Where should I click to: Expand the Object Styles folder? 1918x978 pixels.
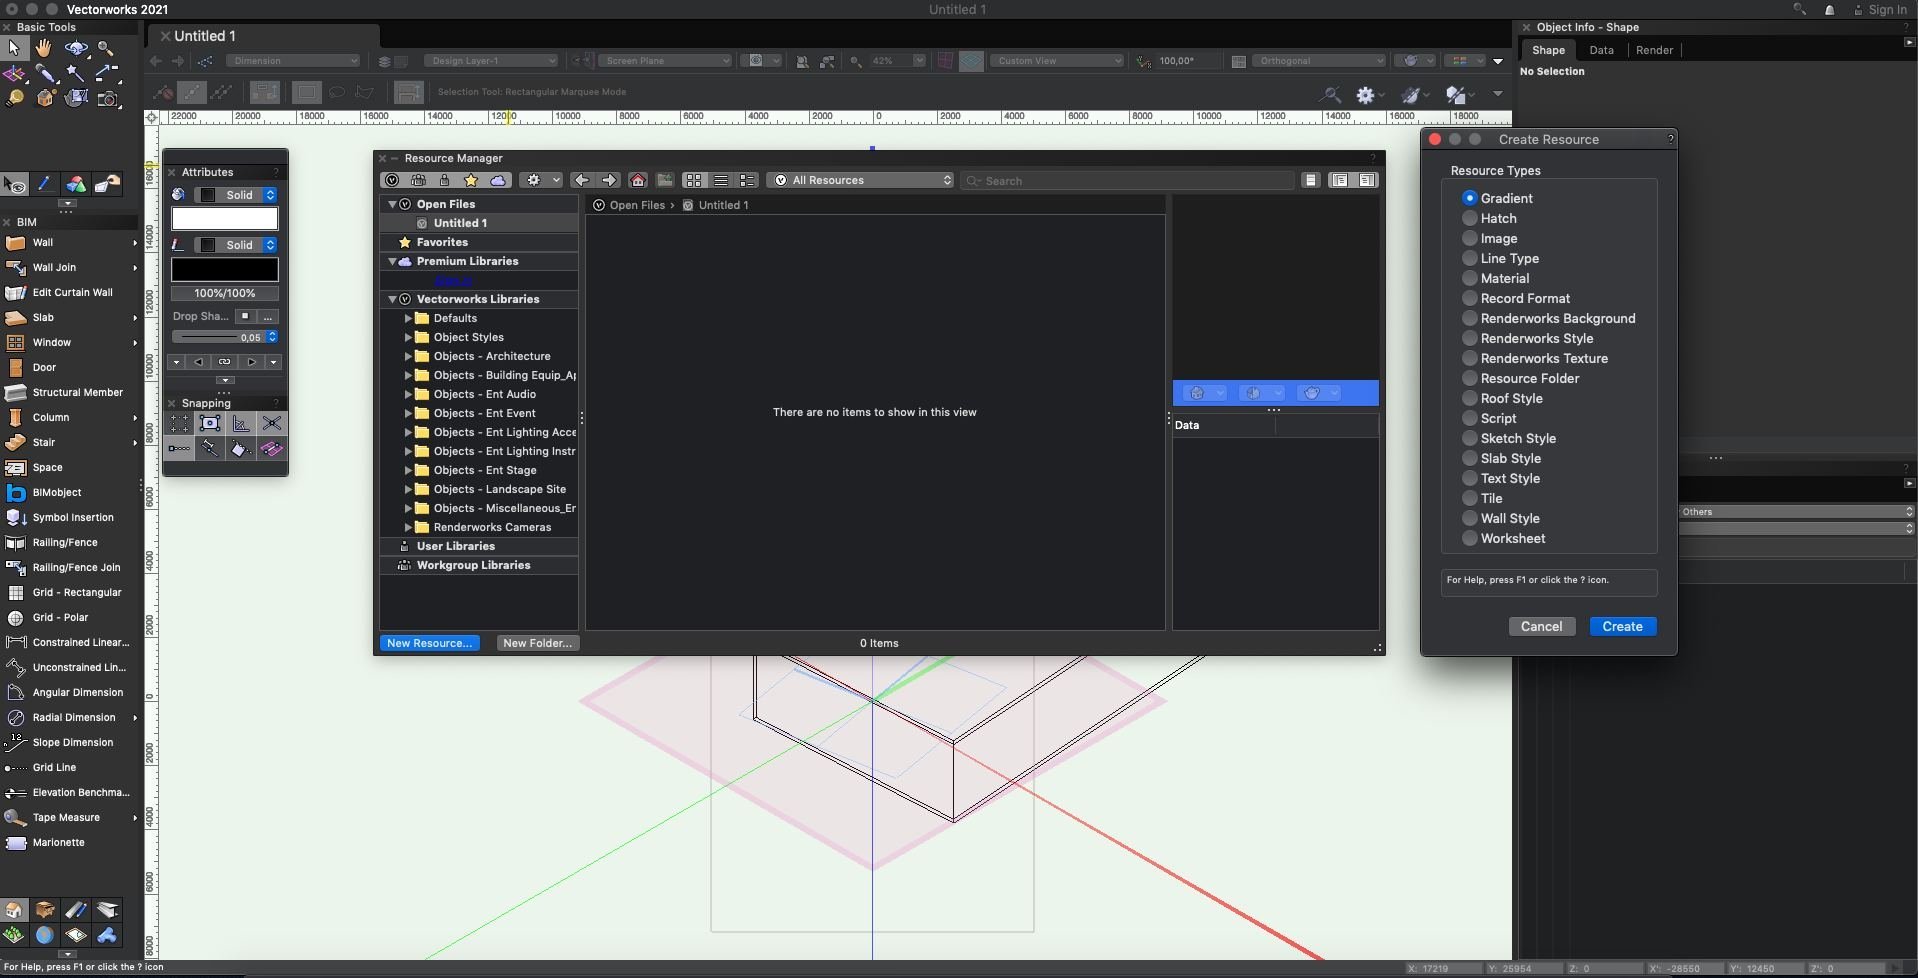click(x=408, y=338)
